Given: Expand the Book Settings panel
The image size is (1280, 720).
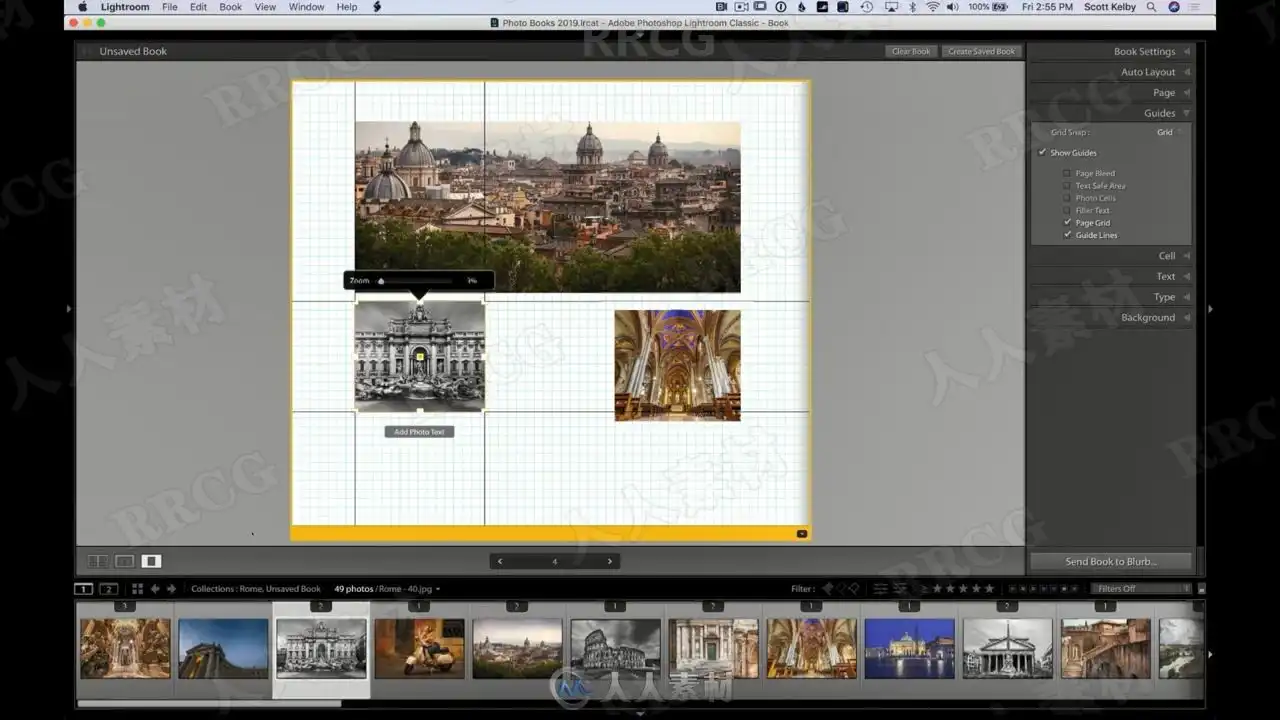Looking at the screenshot, I should coord(1144,51).
